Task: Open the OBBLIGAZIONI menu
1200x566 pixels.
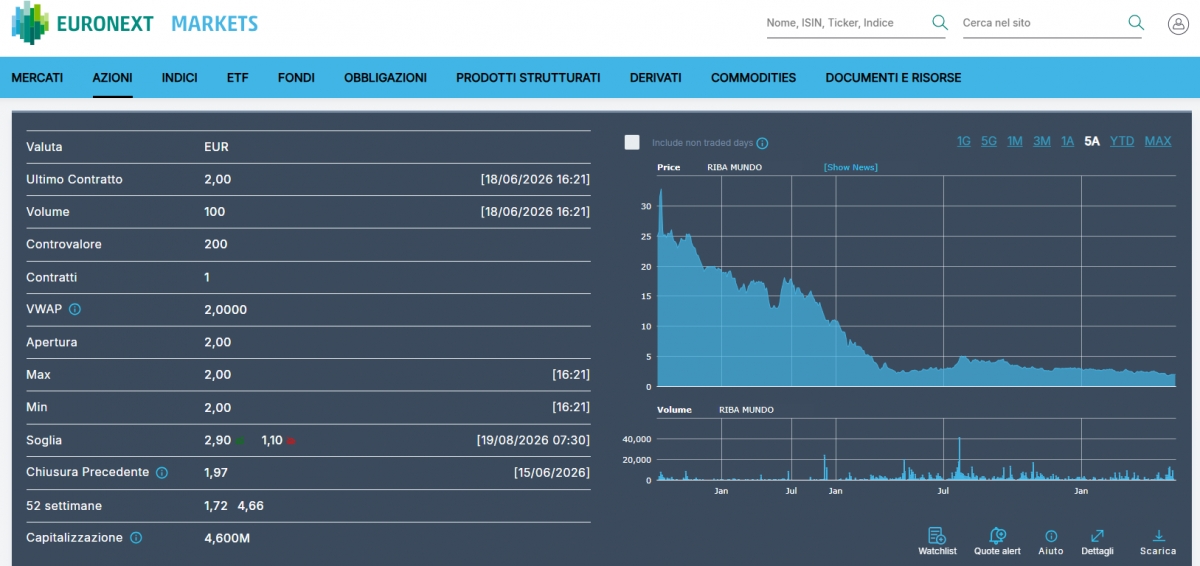Action: click(385, 77)
